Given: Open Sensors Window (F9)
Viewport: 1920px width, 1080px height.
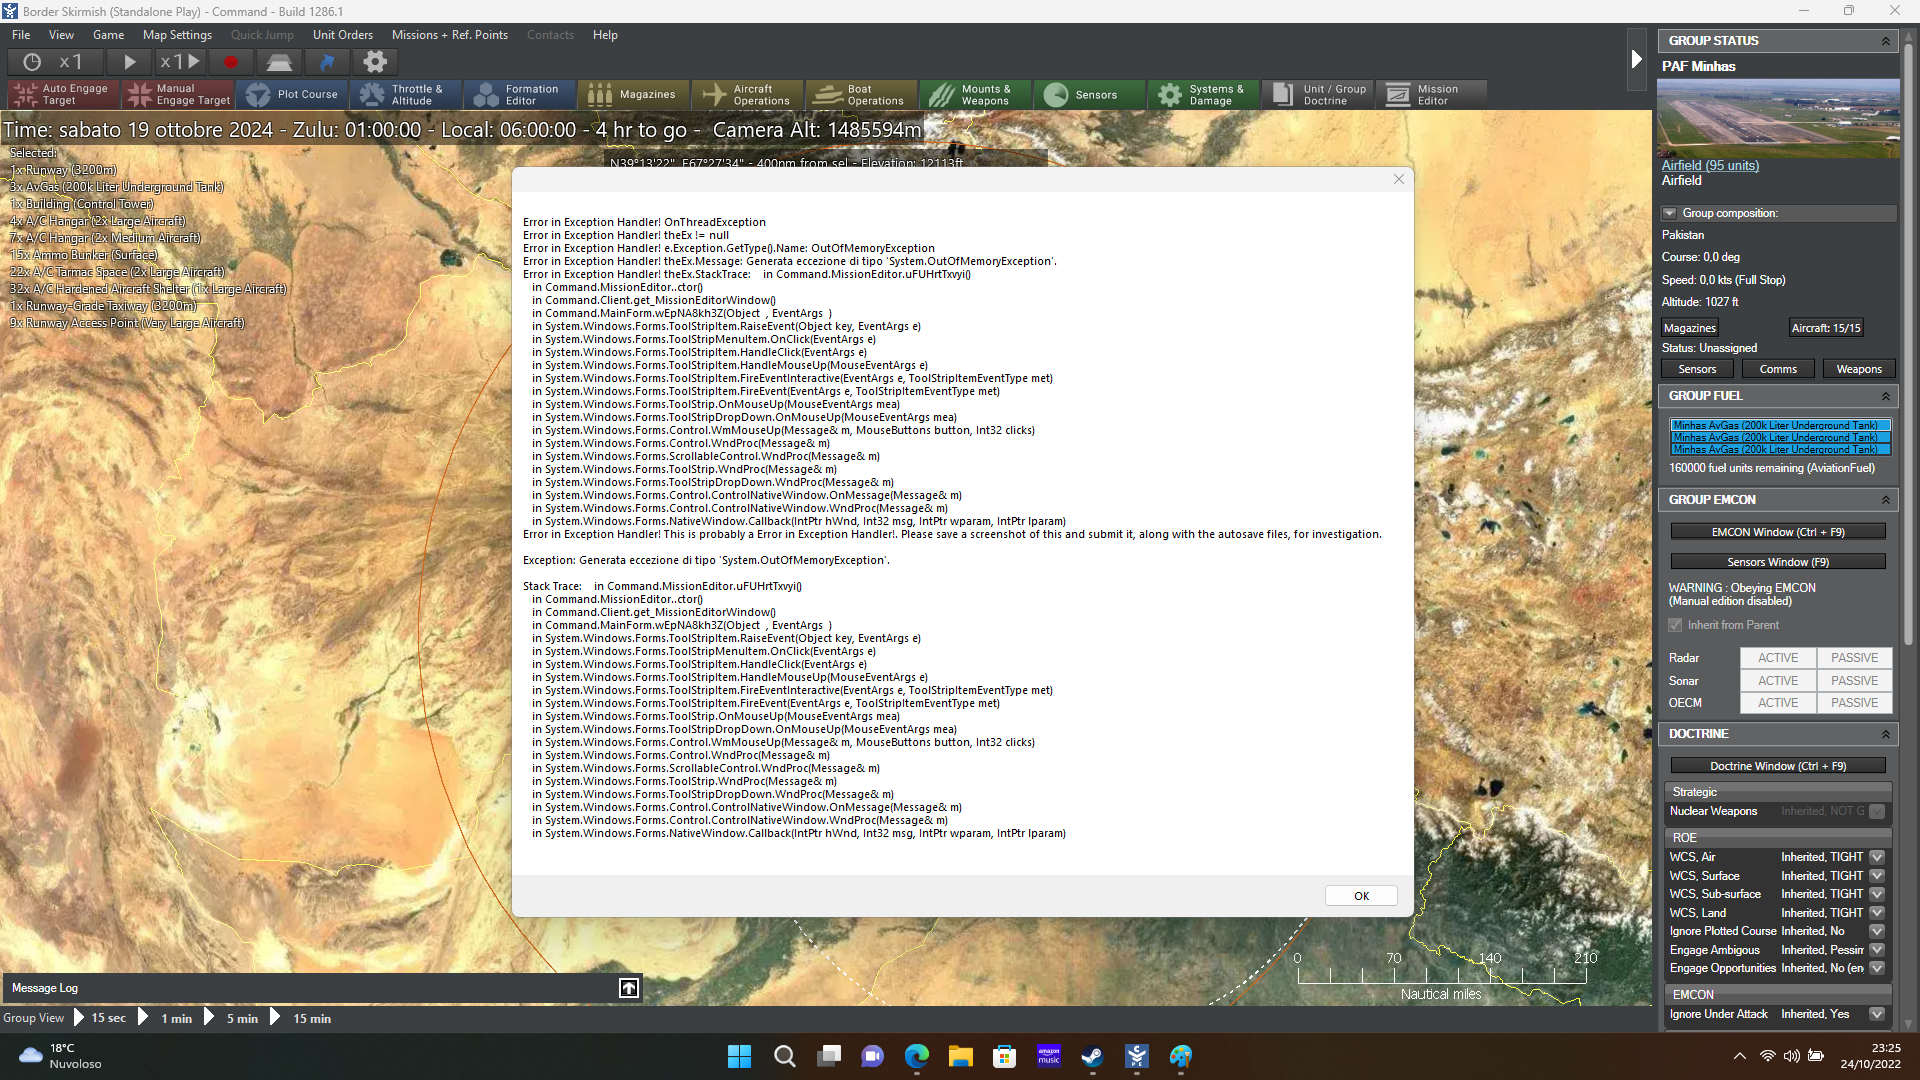Looking at the screenshot, I should (1778, 562).
